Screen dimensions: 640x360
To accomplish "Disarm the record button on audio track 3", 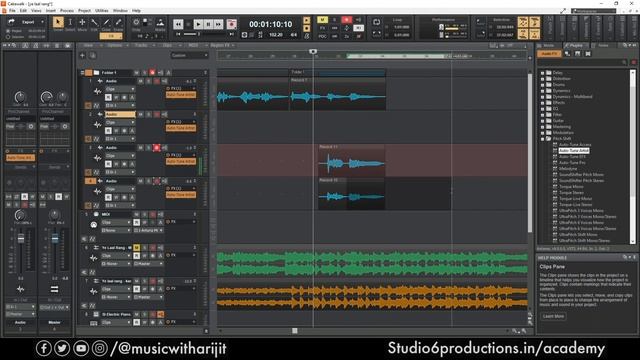I will tap(156, 147).
